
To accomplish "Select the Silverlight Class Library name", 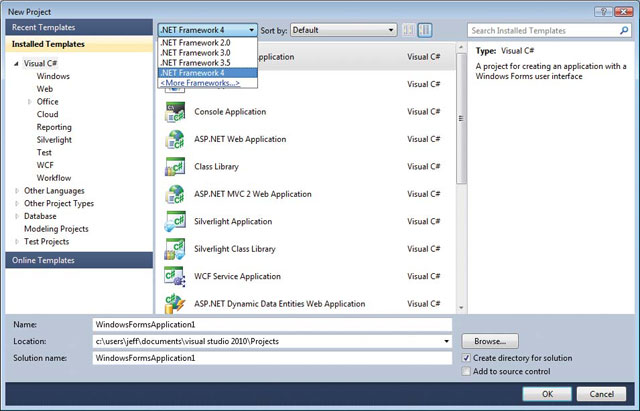I will coord(235,249).
